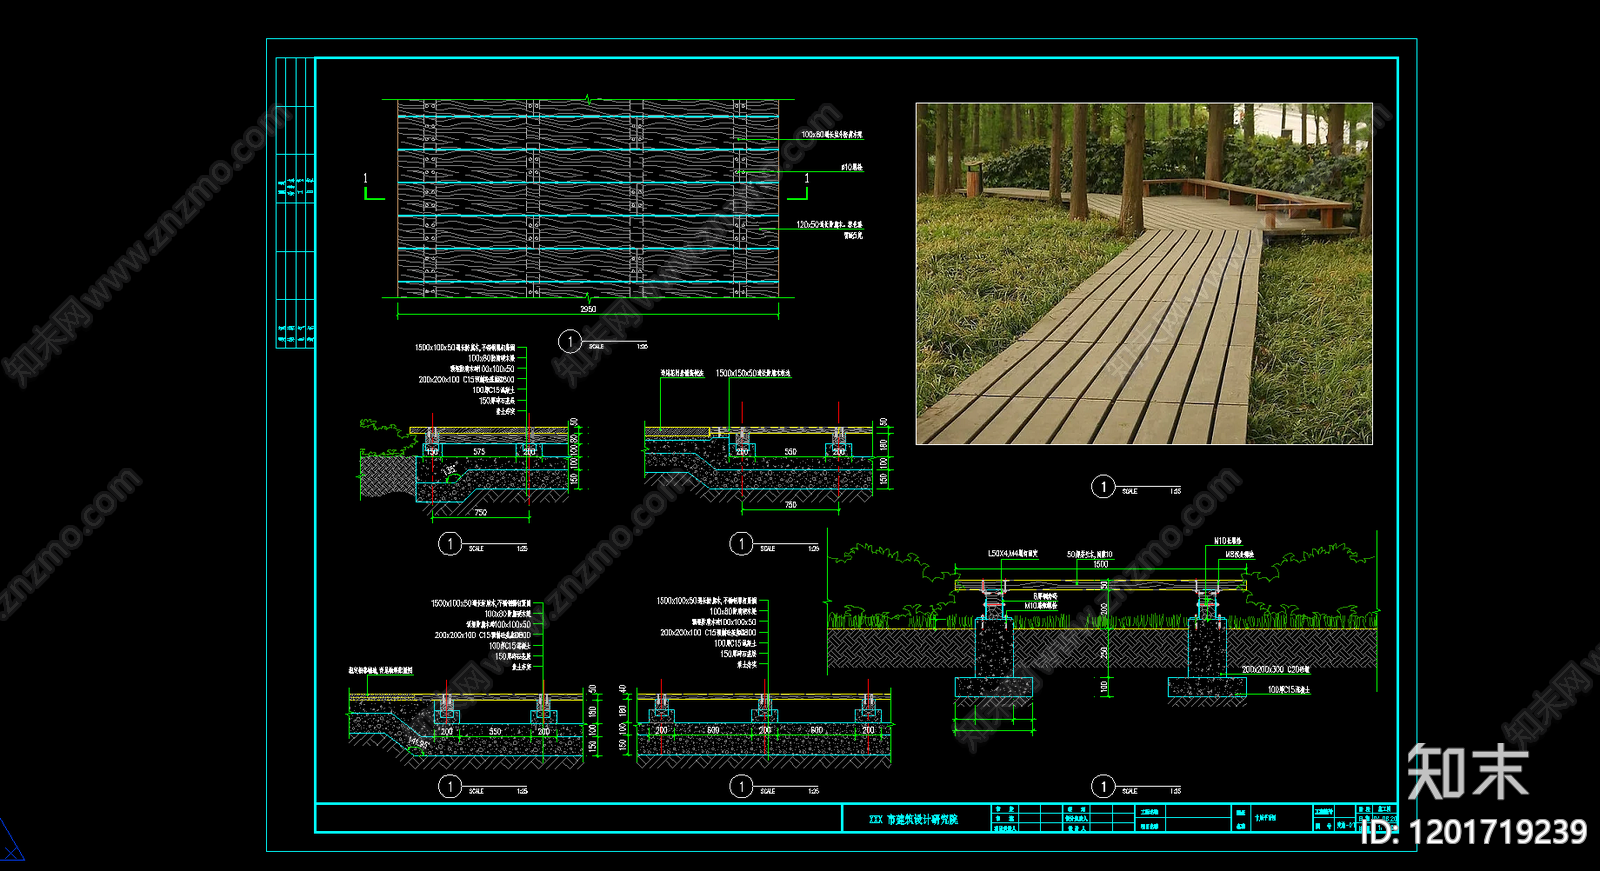Select the view bubble below the plank plan
Viewport: 1600px width, 871px height.
click(x=570, y=342)
